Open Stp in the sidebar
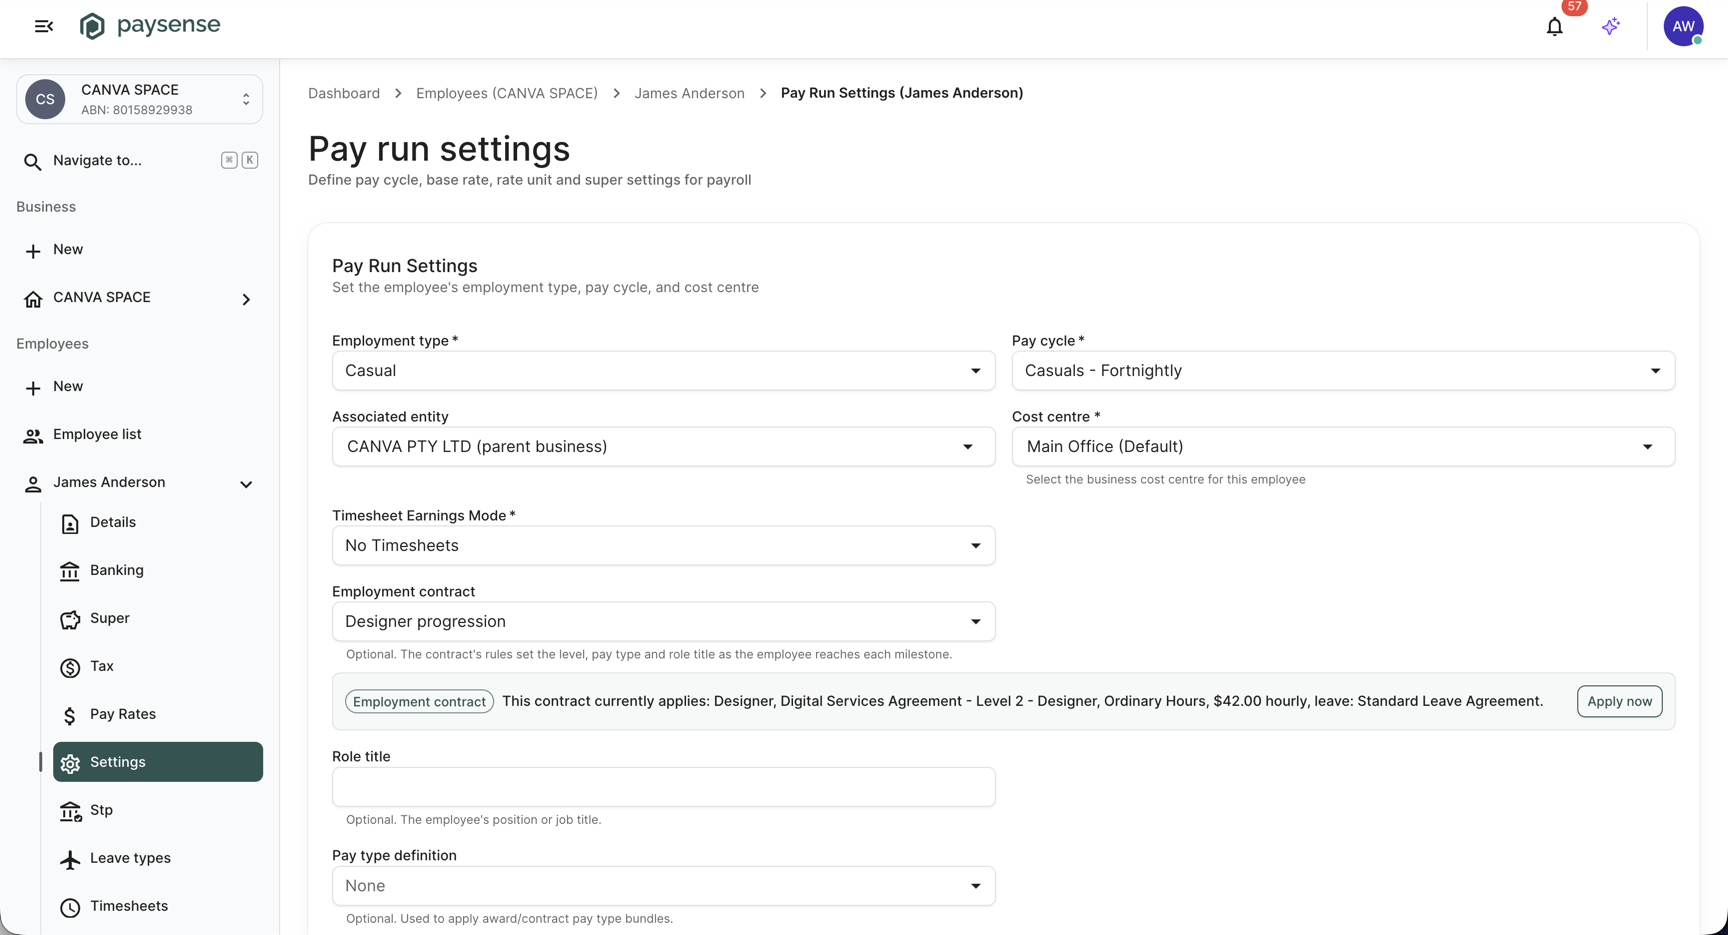This screenshot has height=935, width=1728. (158, 811)
